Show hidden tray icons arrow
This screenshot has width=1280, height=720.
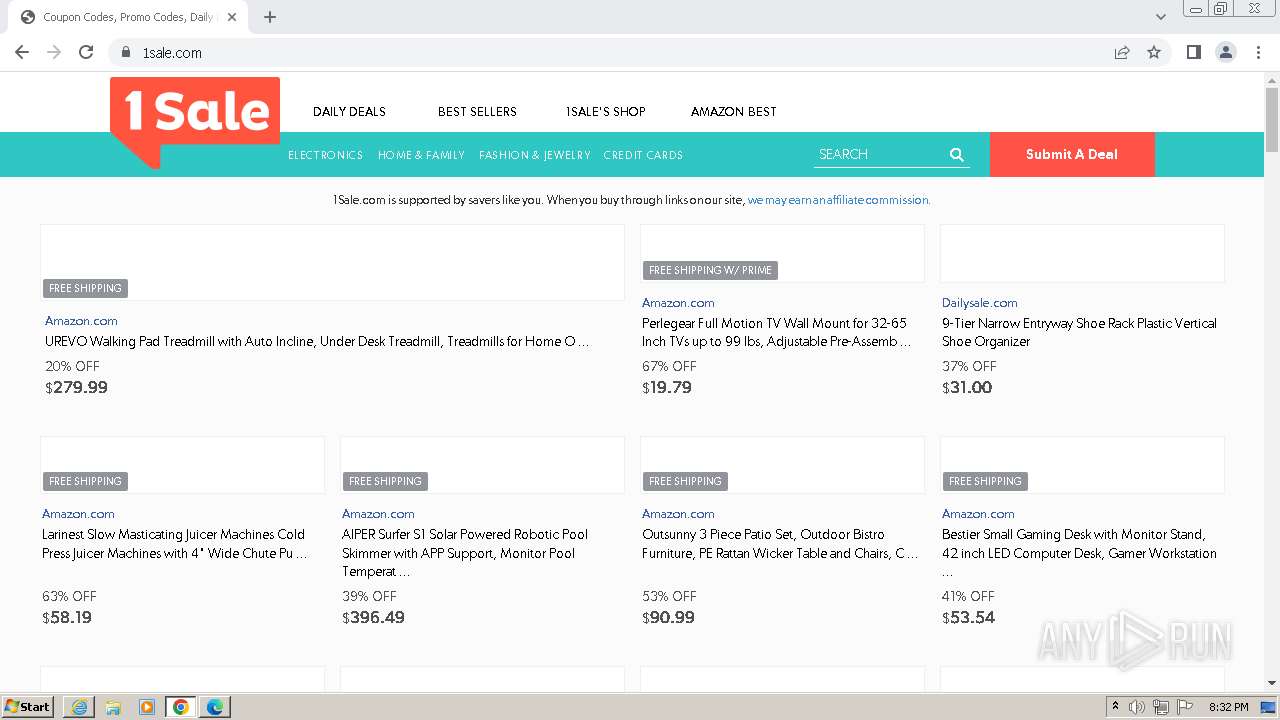(x=1115, y=707)
